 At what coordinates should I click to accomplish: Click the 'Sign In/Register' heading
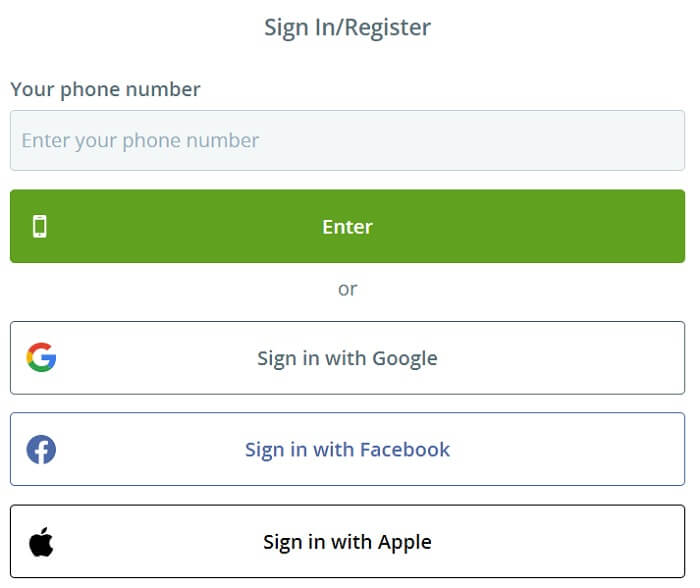[347, 28]
